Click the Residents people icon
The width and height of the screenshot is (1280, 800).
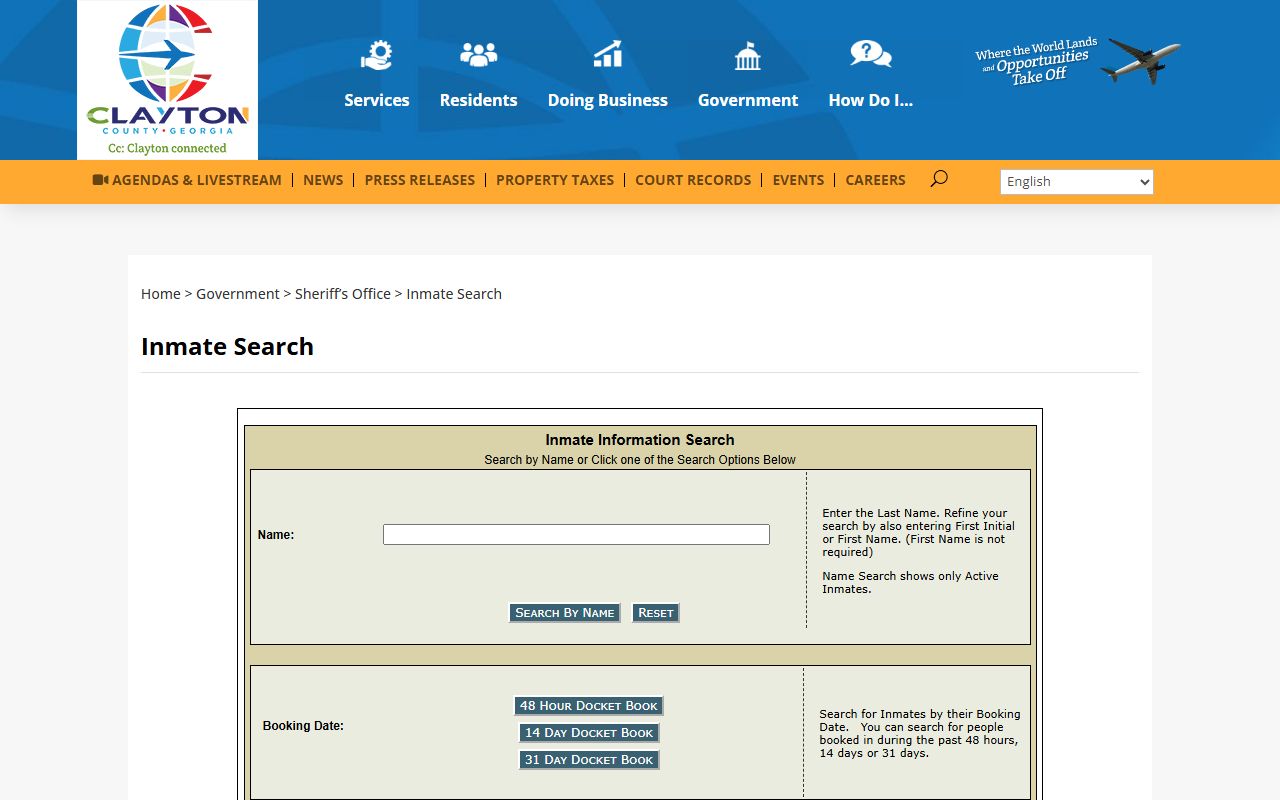tap(478, 55)
